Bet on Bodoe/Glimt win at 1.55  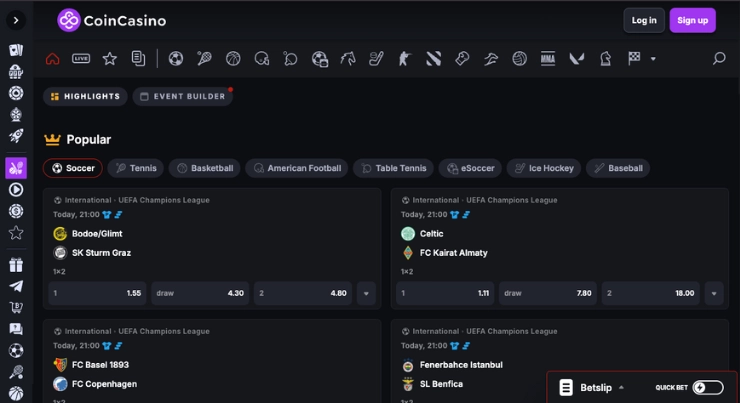pyautogui.click(x=97, y=293)
